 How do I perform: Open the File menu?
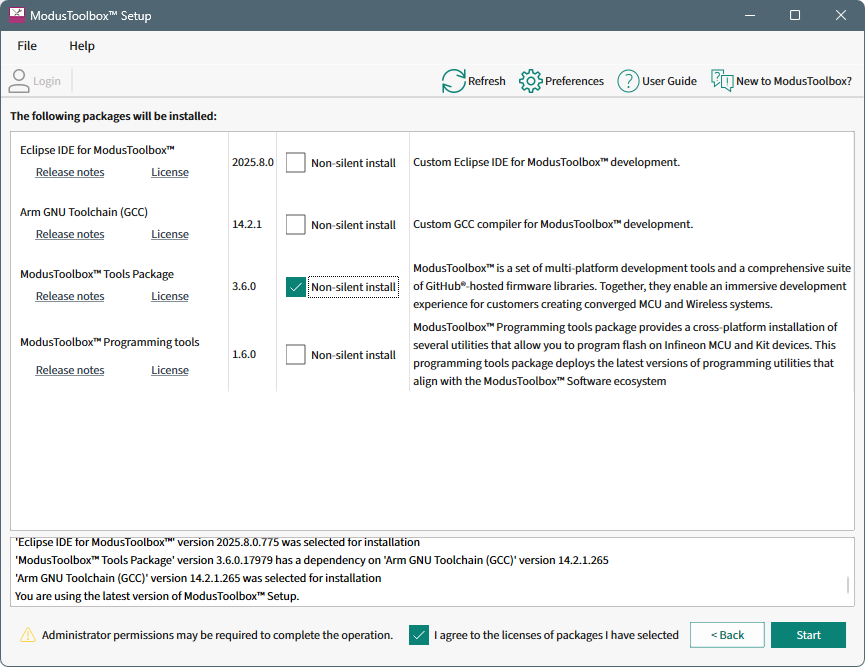[x=27, y=46]
